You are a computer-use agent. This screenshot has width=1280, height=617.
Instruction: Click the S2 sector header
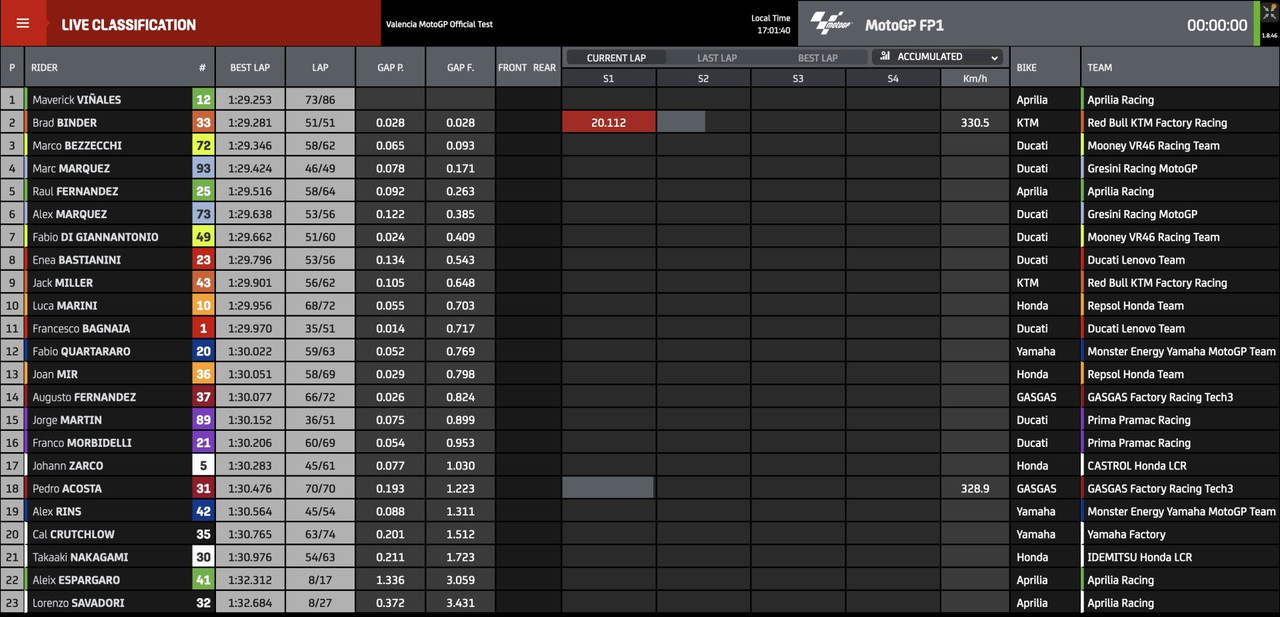pyautogui.click(x=703, y=78)
